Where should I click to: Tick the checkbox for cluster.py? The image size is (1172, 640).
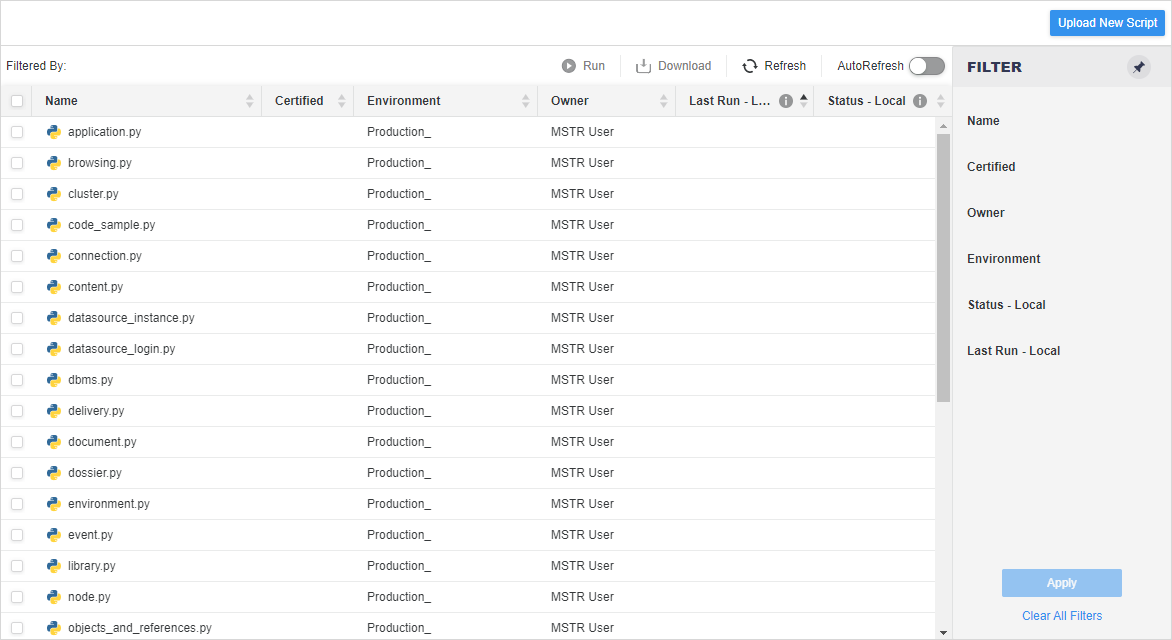coord(17,194)
